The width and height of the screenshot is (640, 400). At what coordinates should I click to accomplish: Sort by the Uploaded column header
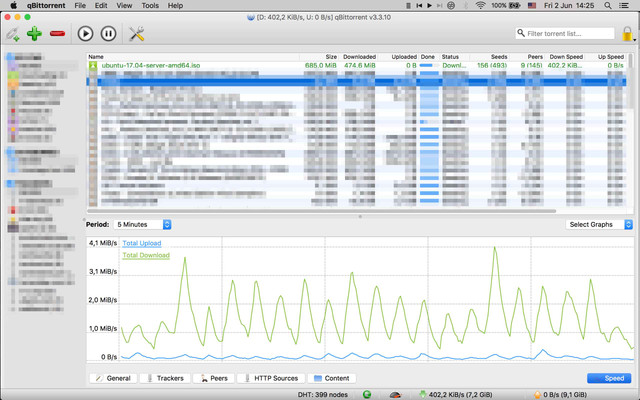point(398,57)
